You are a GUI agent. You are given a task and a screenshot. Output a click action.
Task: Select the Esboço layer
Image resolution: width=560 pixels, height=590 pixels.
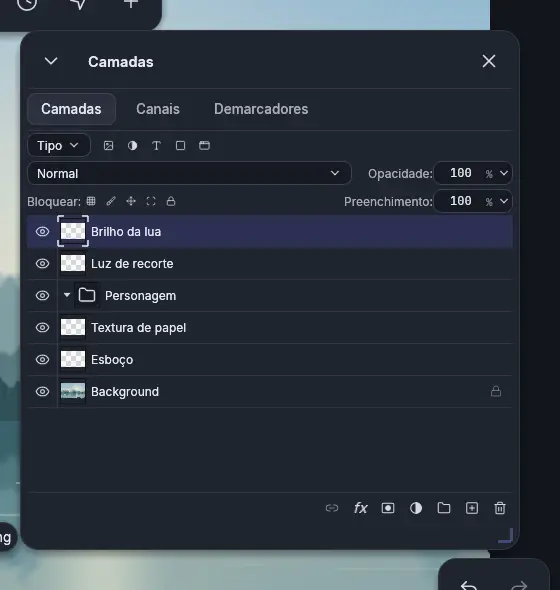tap(270, 360)
